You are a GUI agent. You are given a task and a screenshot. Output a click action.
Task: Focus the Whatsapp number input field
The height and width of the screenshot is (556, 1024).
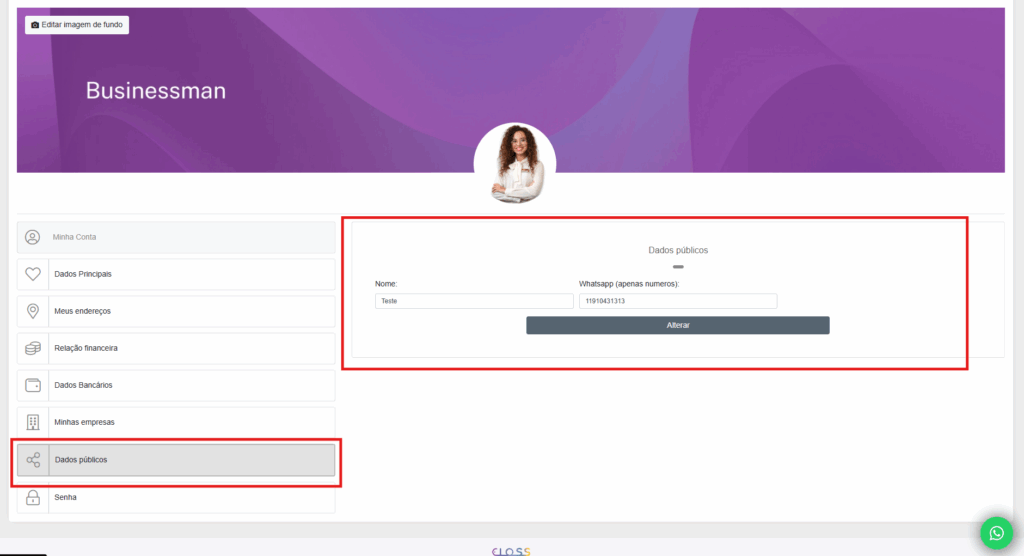coord(678,301)
